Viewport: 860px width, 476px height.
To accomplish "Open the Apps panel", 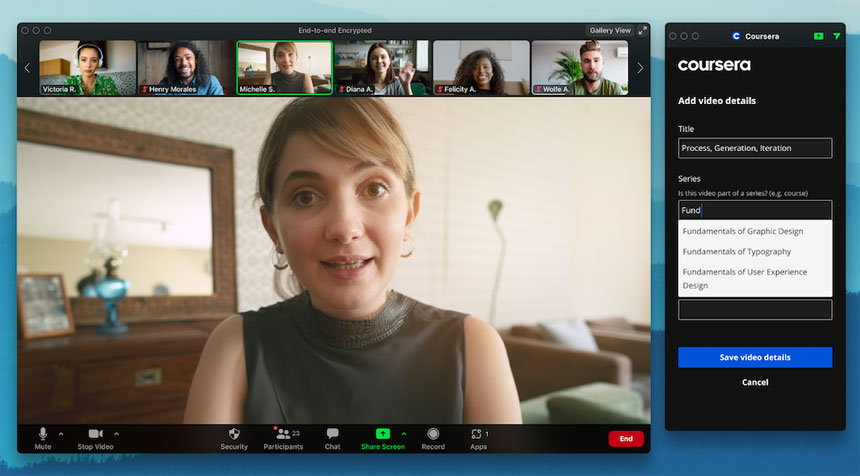I will [x=477, y=434].
